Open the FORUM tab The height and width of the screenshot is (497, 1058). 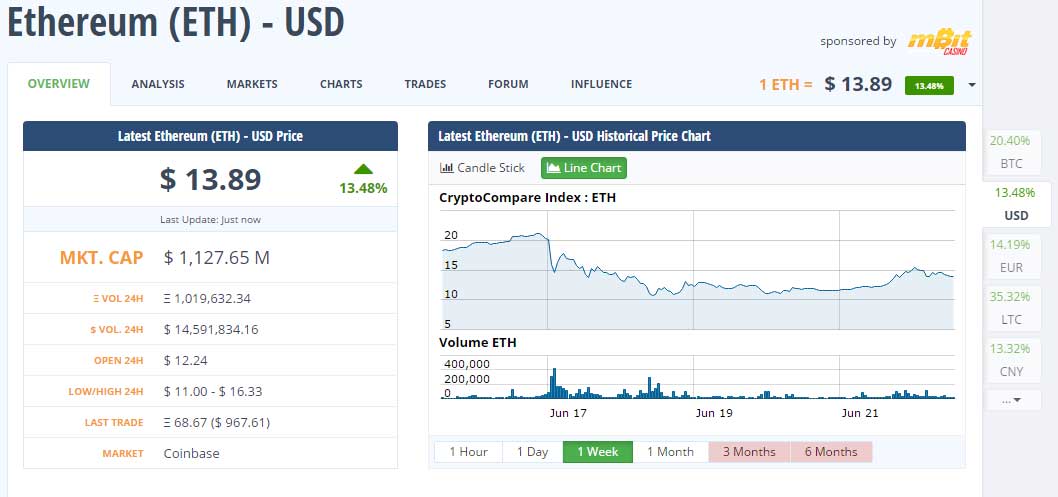[x=508, y=84]
